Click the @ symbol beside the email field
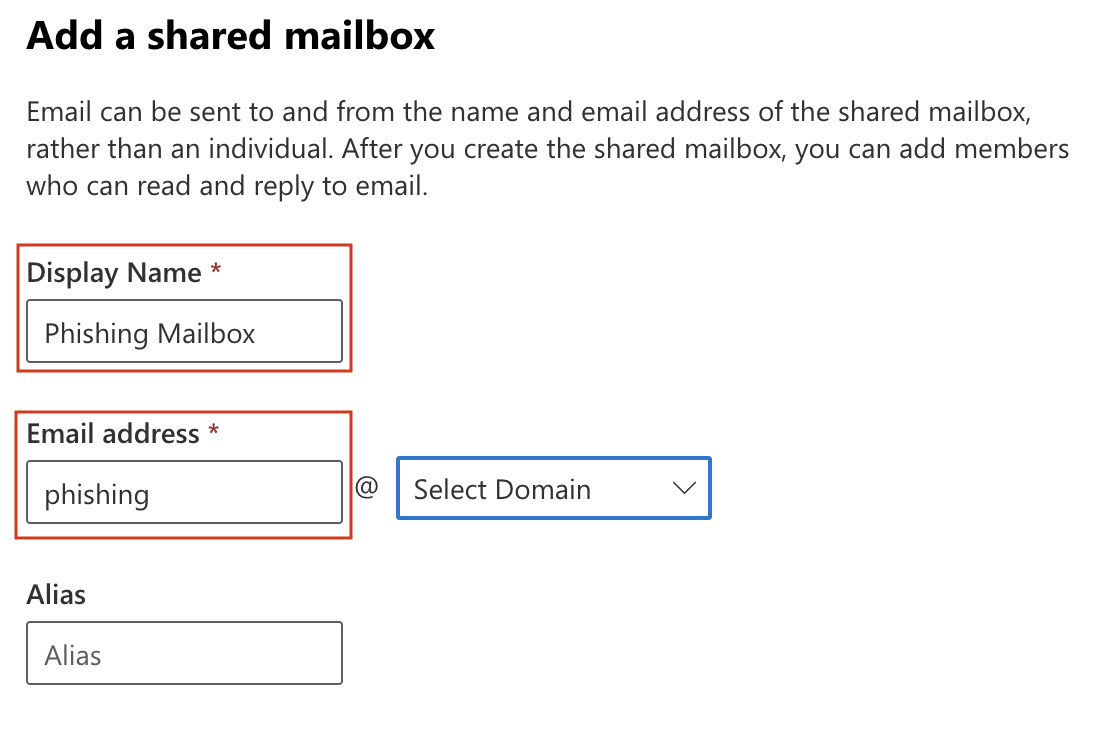The image size is (1100, 746). coord(367,487)
